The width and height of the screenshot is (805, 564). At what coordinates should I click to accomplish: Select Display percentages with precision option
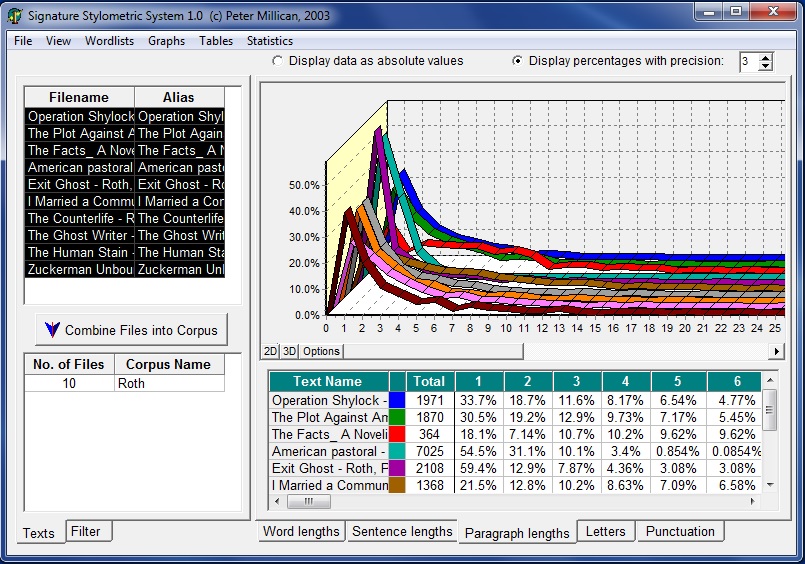click(x=618, y=61)
